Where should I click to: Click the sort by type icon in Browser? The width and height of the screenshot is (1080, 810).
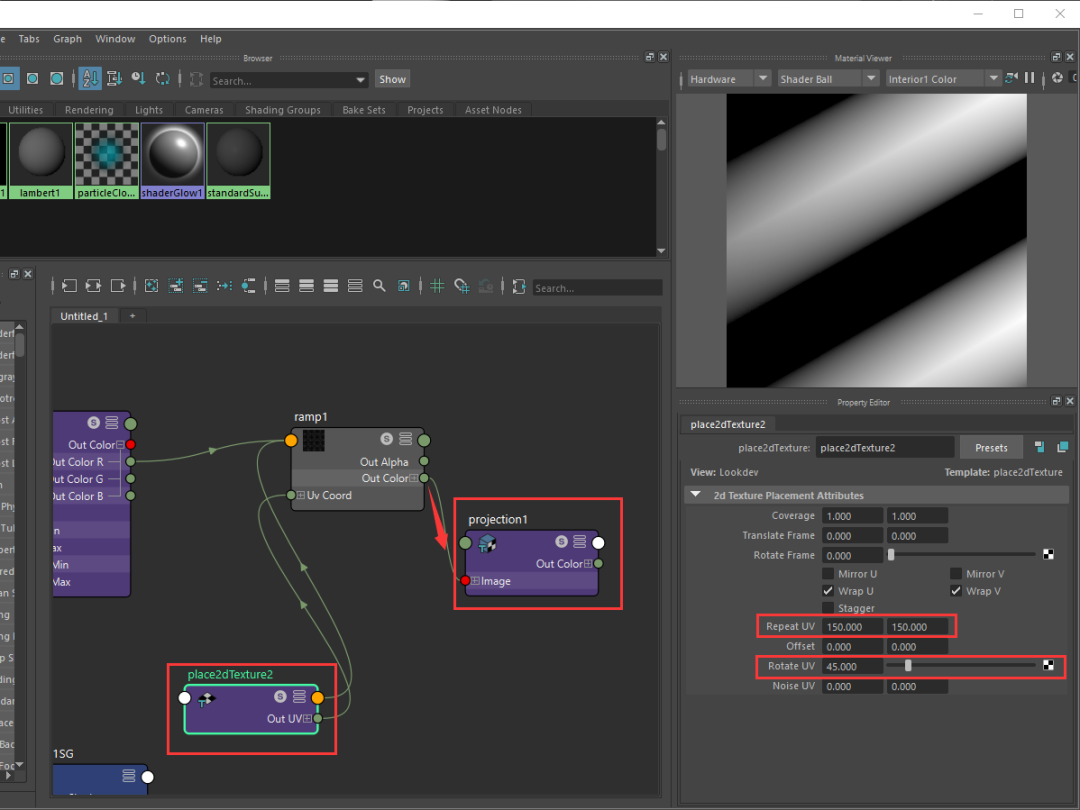pyautogui.click(x=114, y=79)
